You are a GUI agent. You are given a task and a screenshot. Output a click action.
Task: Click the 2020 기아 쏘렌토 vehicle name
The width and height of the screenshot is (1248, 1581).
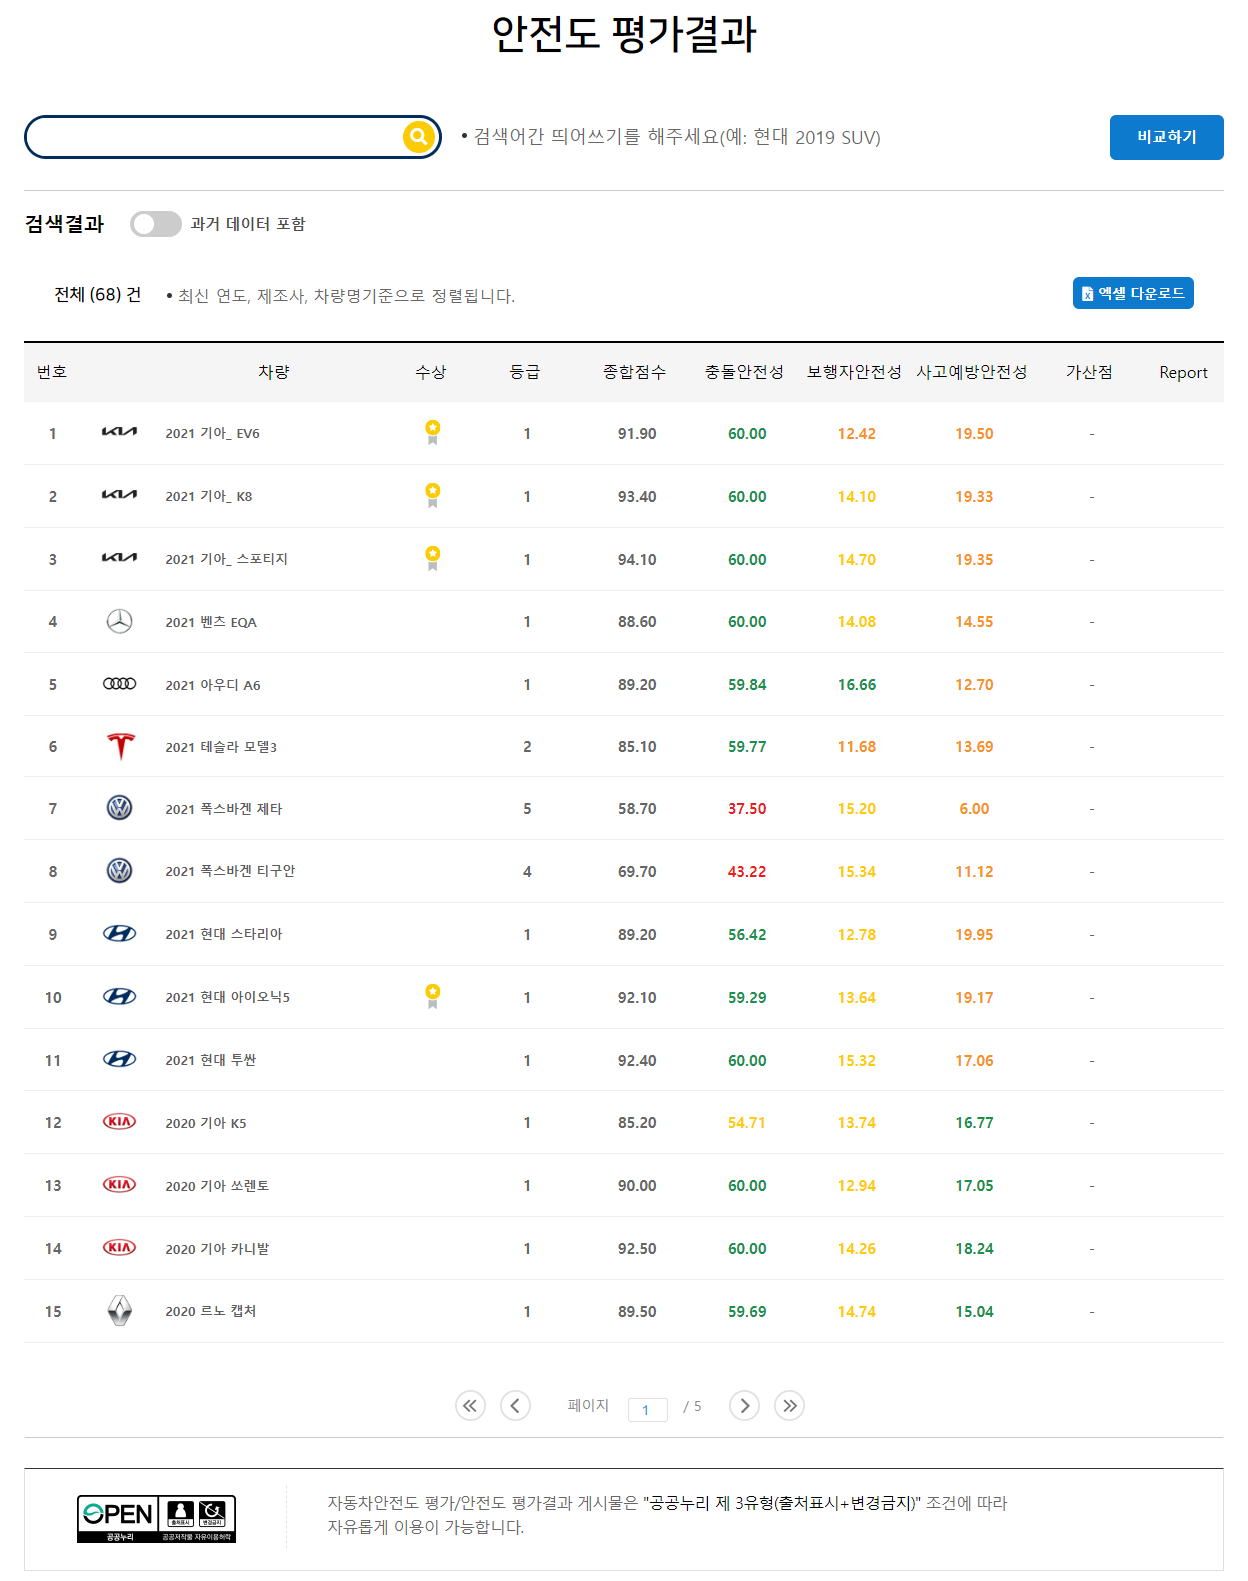pos(217,1186)
